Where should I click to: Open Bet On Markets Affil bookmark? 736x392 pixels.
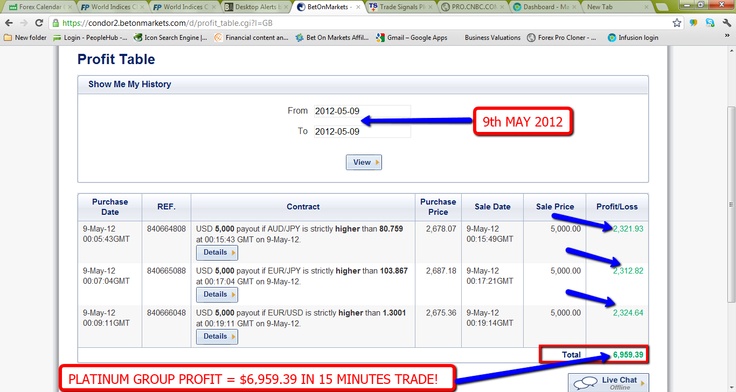(332, 38)
